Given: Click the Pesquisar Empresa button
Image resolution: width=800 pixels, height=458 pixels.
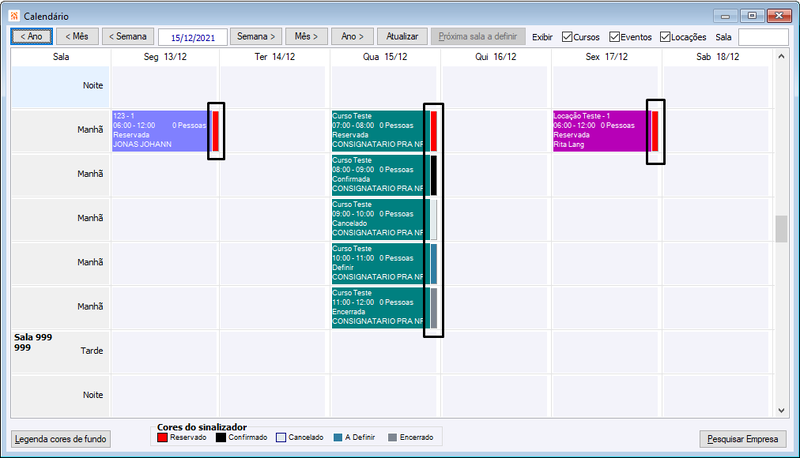Looking at the screenshot, I should click(x=742, y=439).
